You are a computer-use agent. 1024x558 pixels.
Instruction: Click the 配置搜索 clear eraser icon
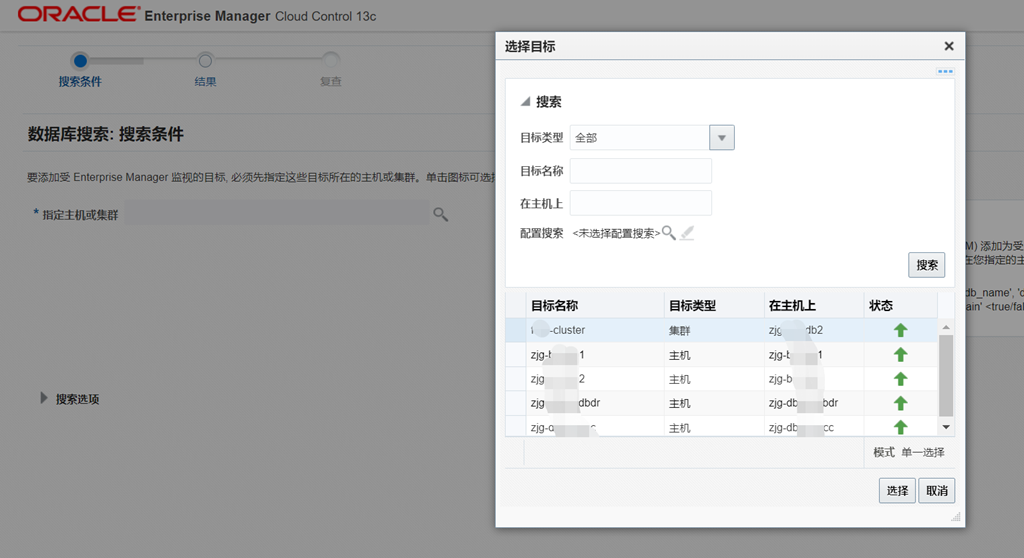[686, 233]
